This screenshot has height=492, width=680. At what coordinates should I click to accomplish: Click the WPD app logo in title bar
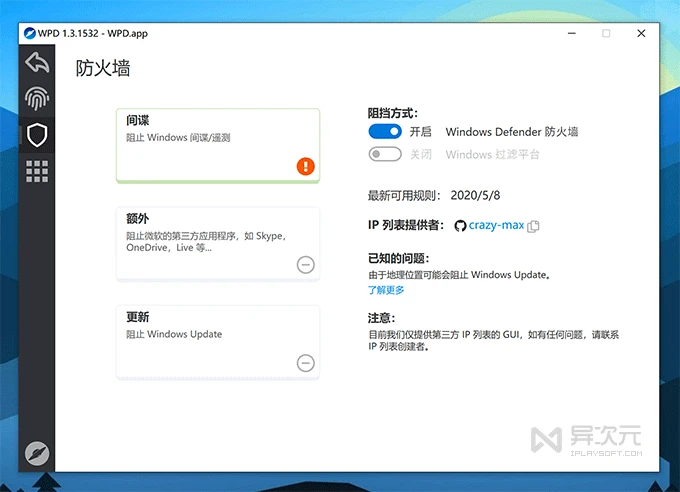point(30,33)
